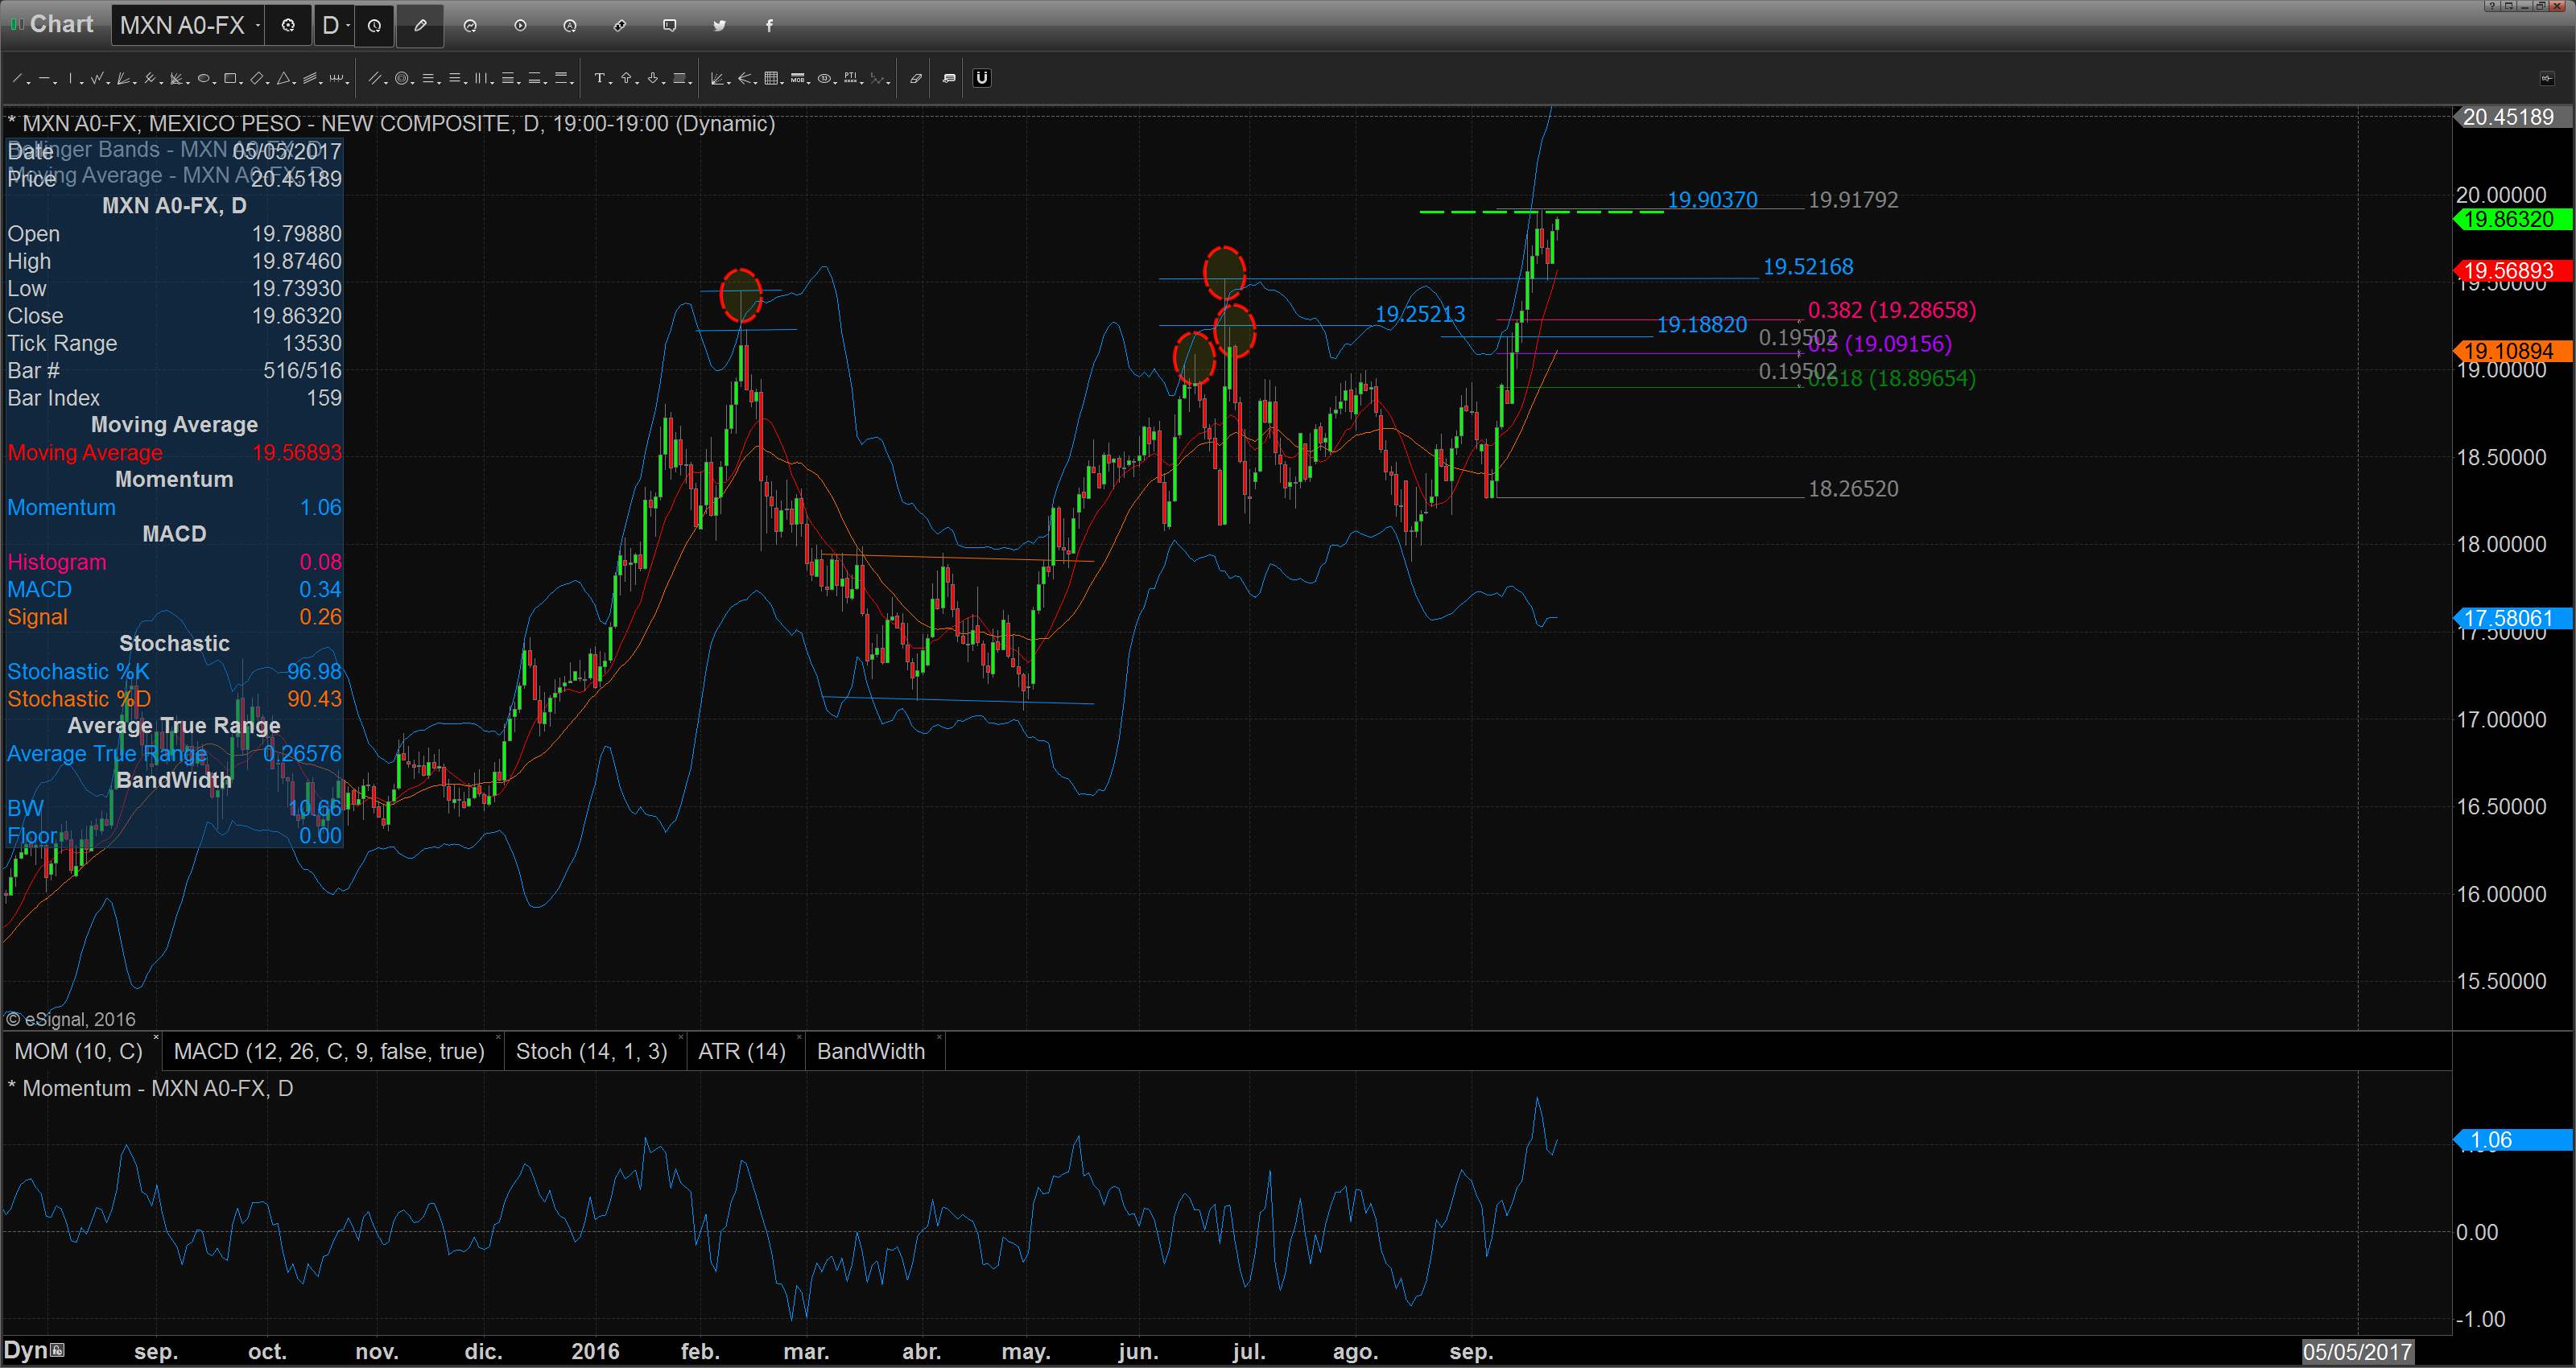The width and height of the screenshot is (2576, 1368).
Task: Toggle the magnet snap U button
Action: (982, 78)
